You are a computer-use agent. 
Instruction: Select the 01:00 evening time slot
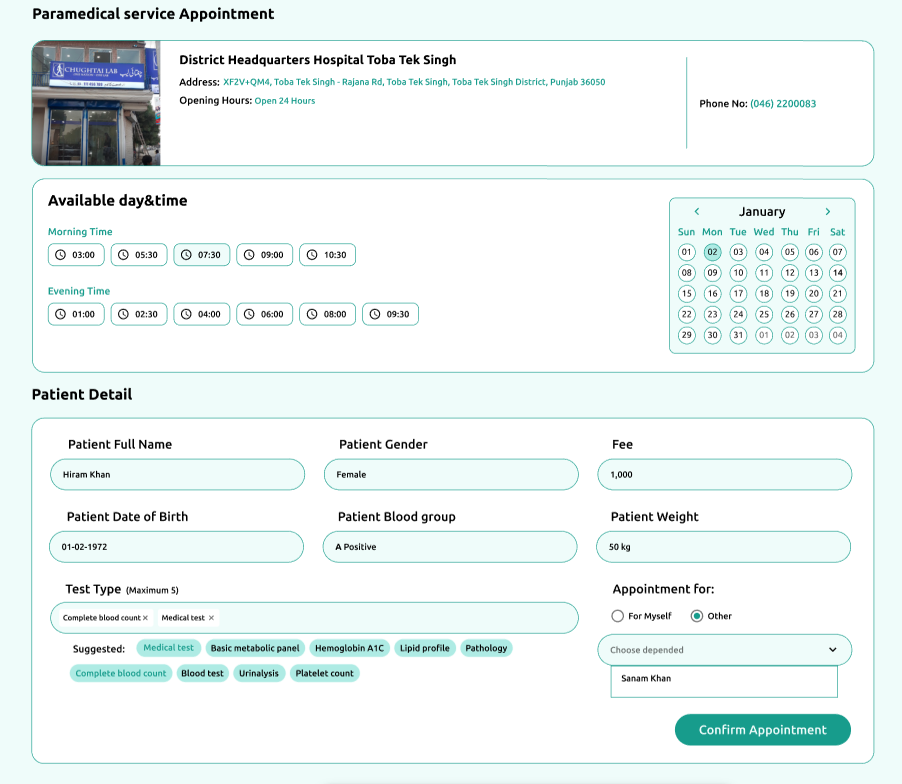tap(76, 314)
